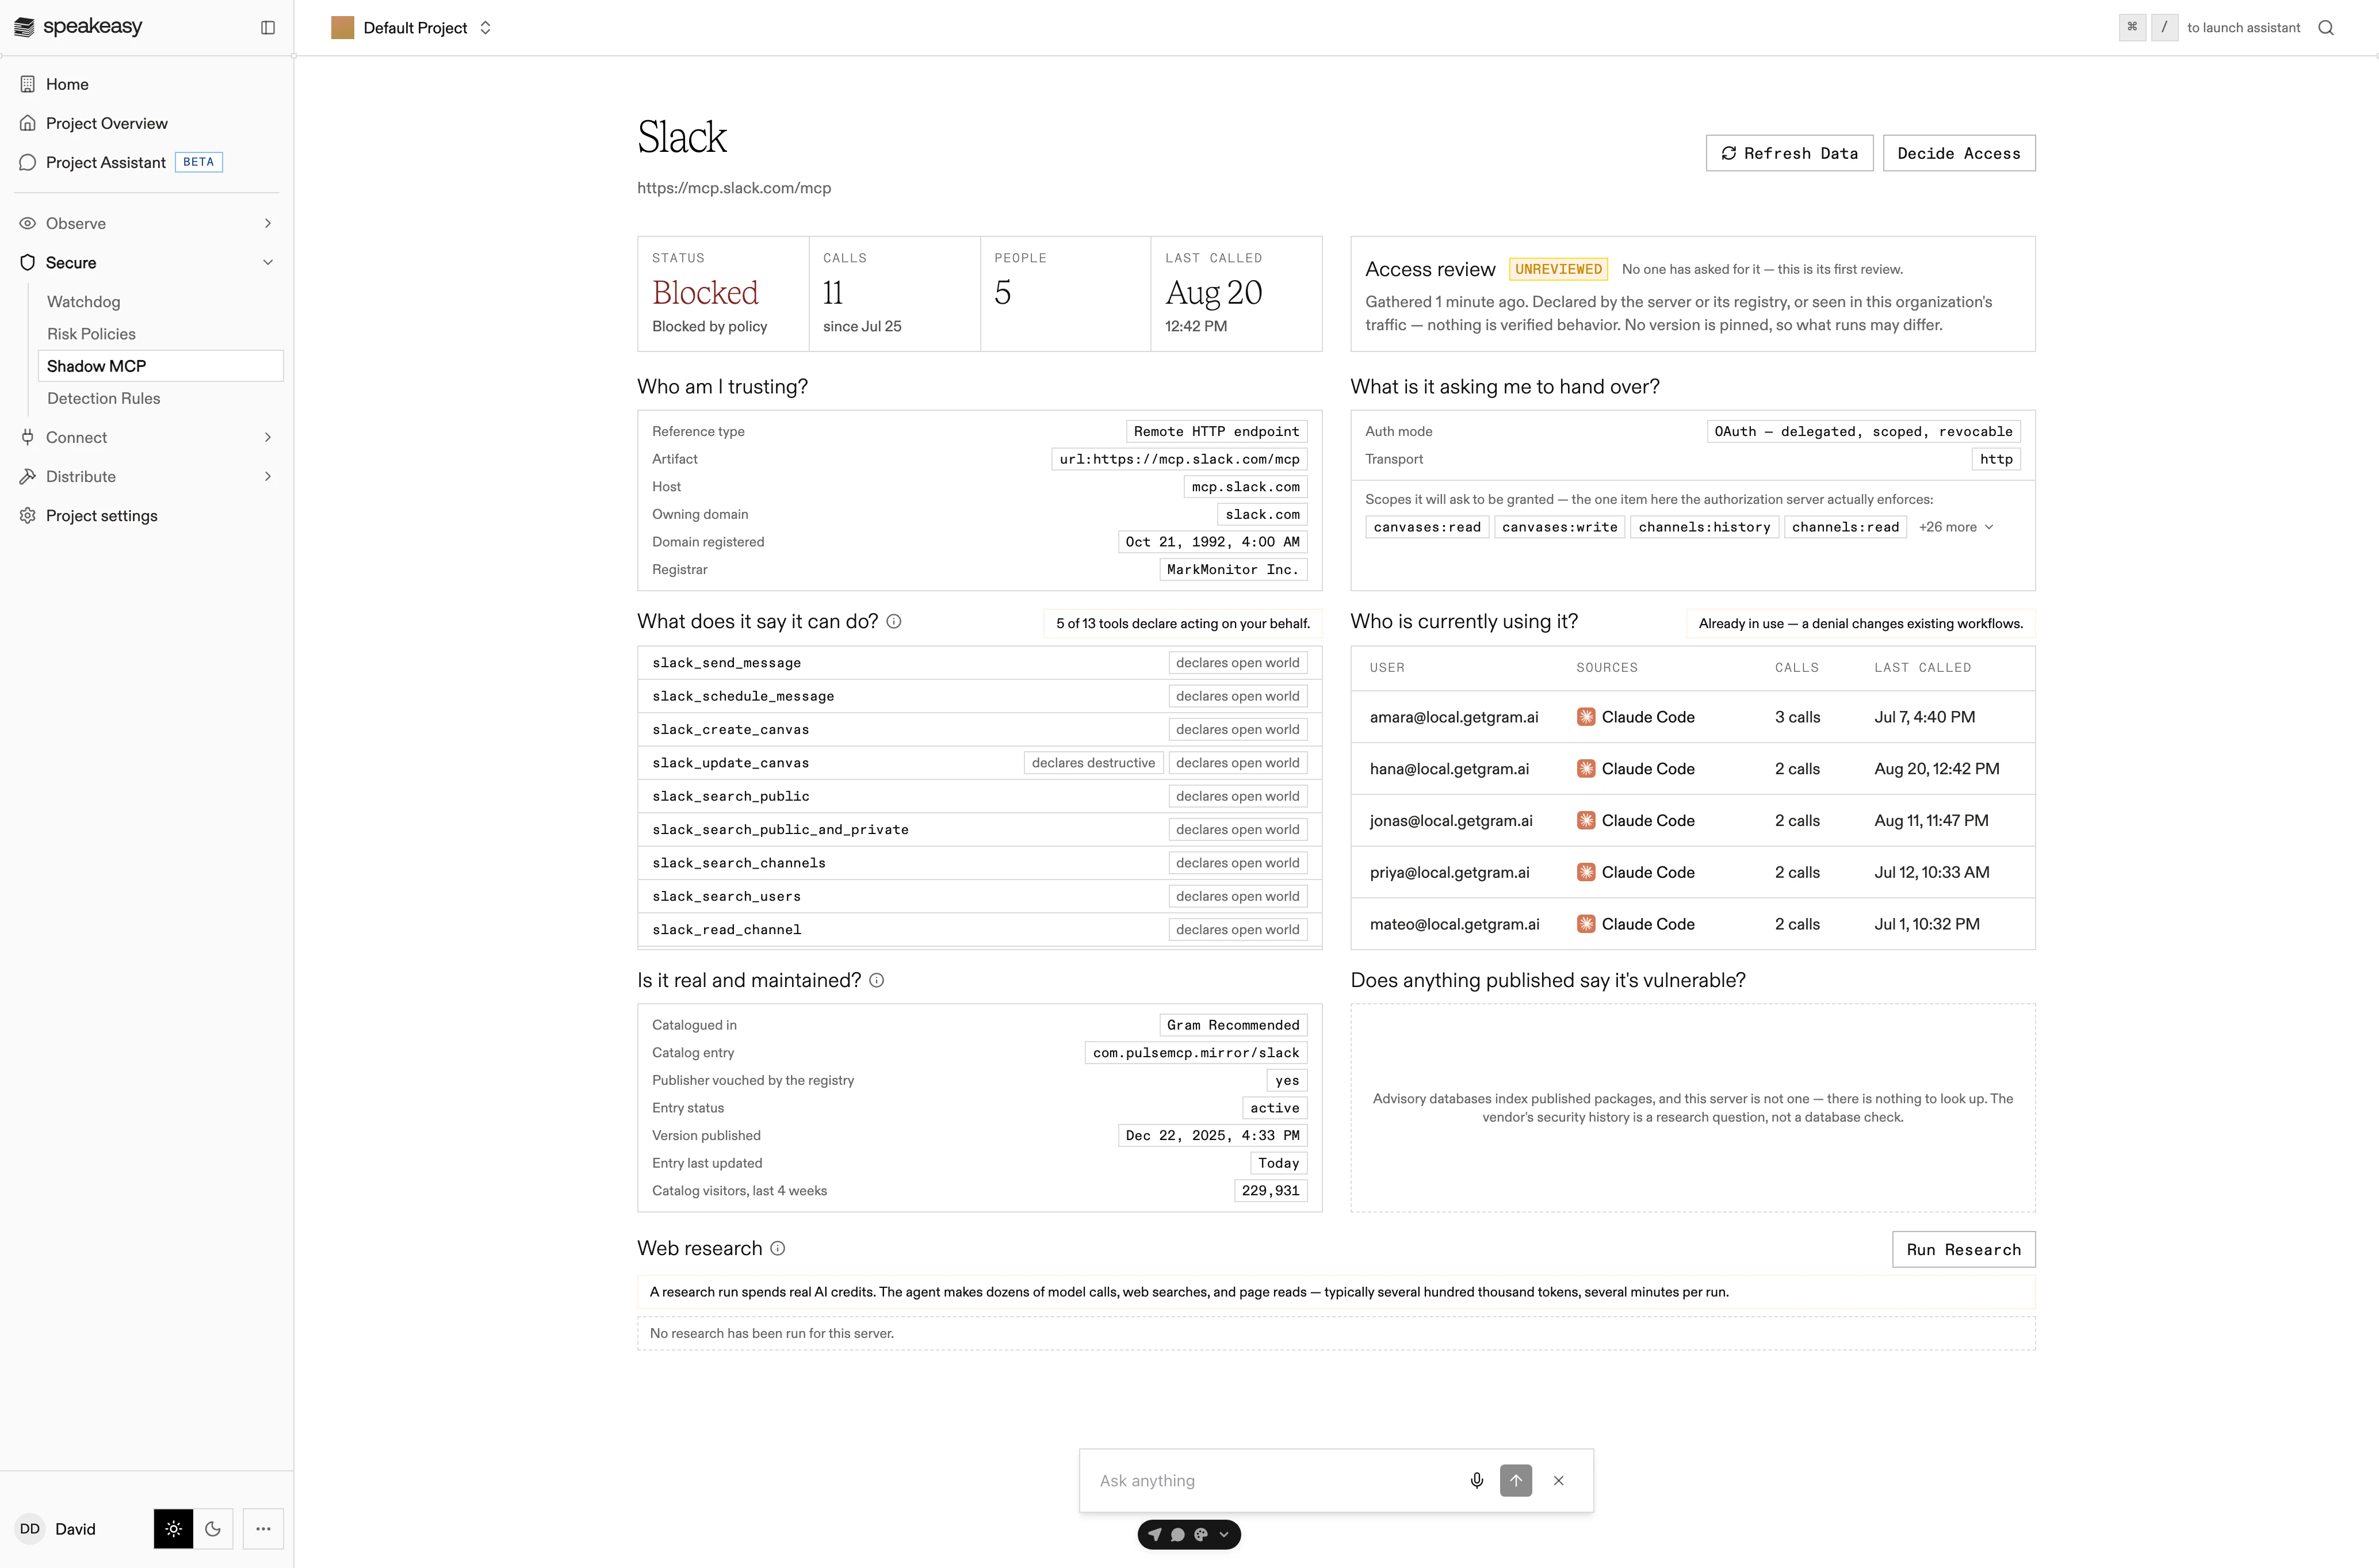Click the Refresh Data button
2379x1568 pixels.
(1789, 153)
